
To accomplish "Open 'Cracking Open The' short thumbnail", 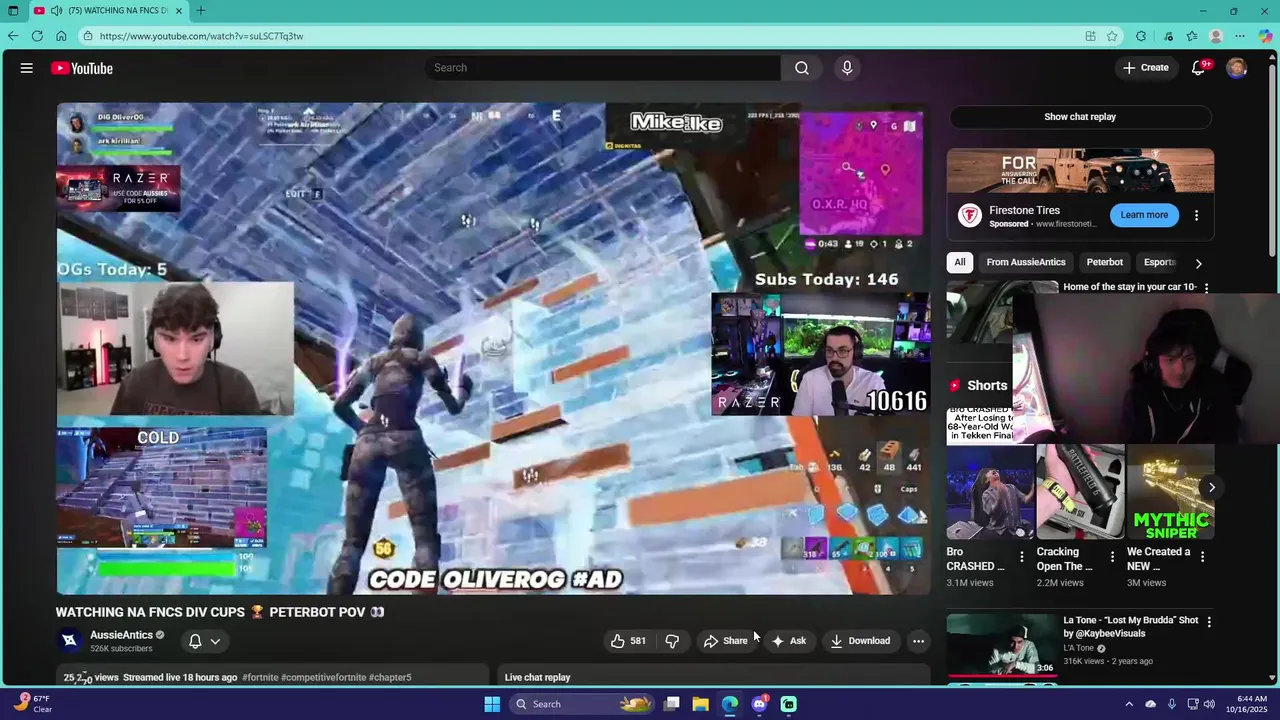I will point(1080,492).
